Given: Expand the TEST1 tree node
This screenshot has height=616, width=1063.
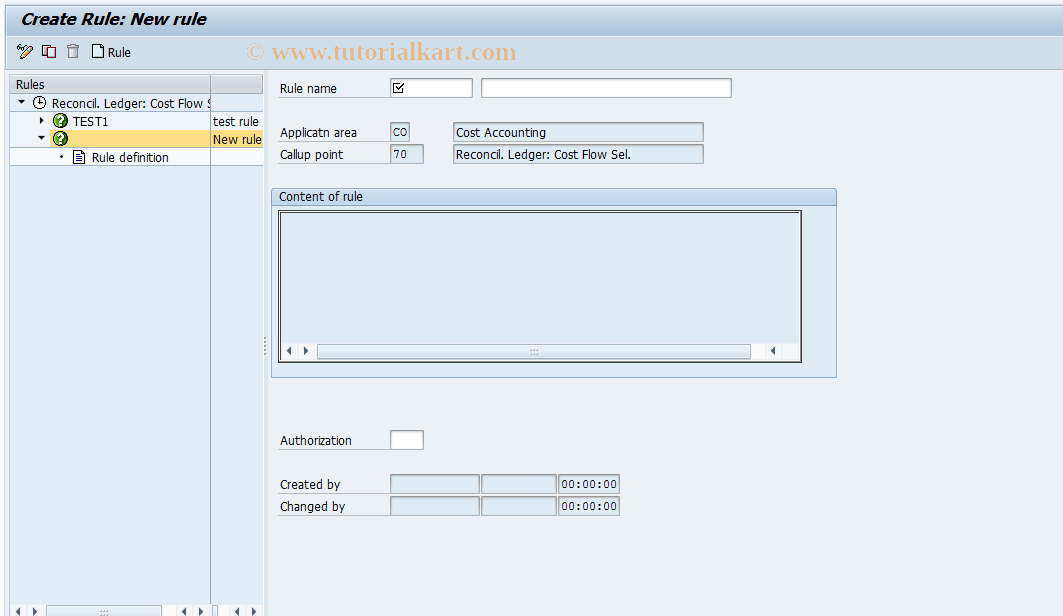Looking at the screenshot, I should pos(42,121).
